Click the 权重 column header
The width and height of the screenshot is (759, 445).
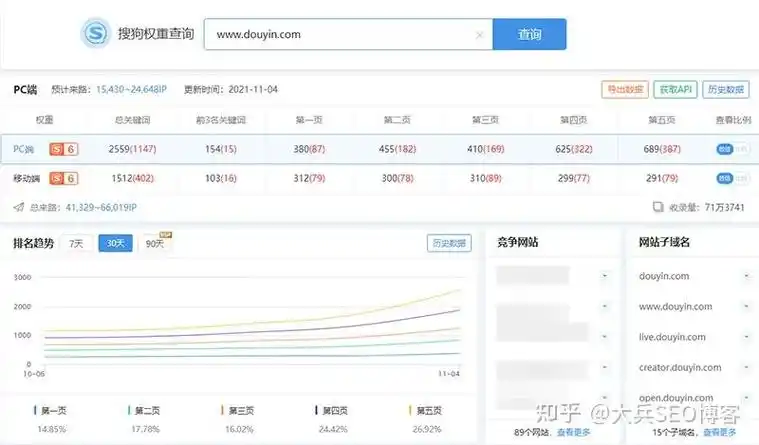[x=44, y=120]
